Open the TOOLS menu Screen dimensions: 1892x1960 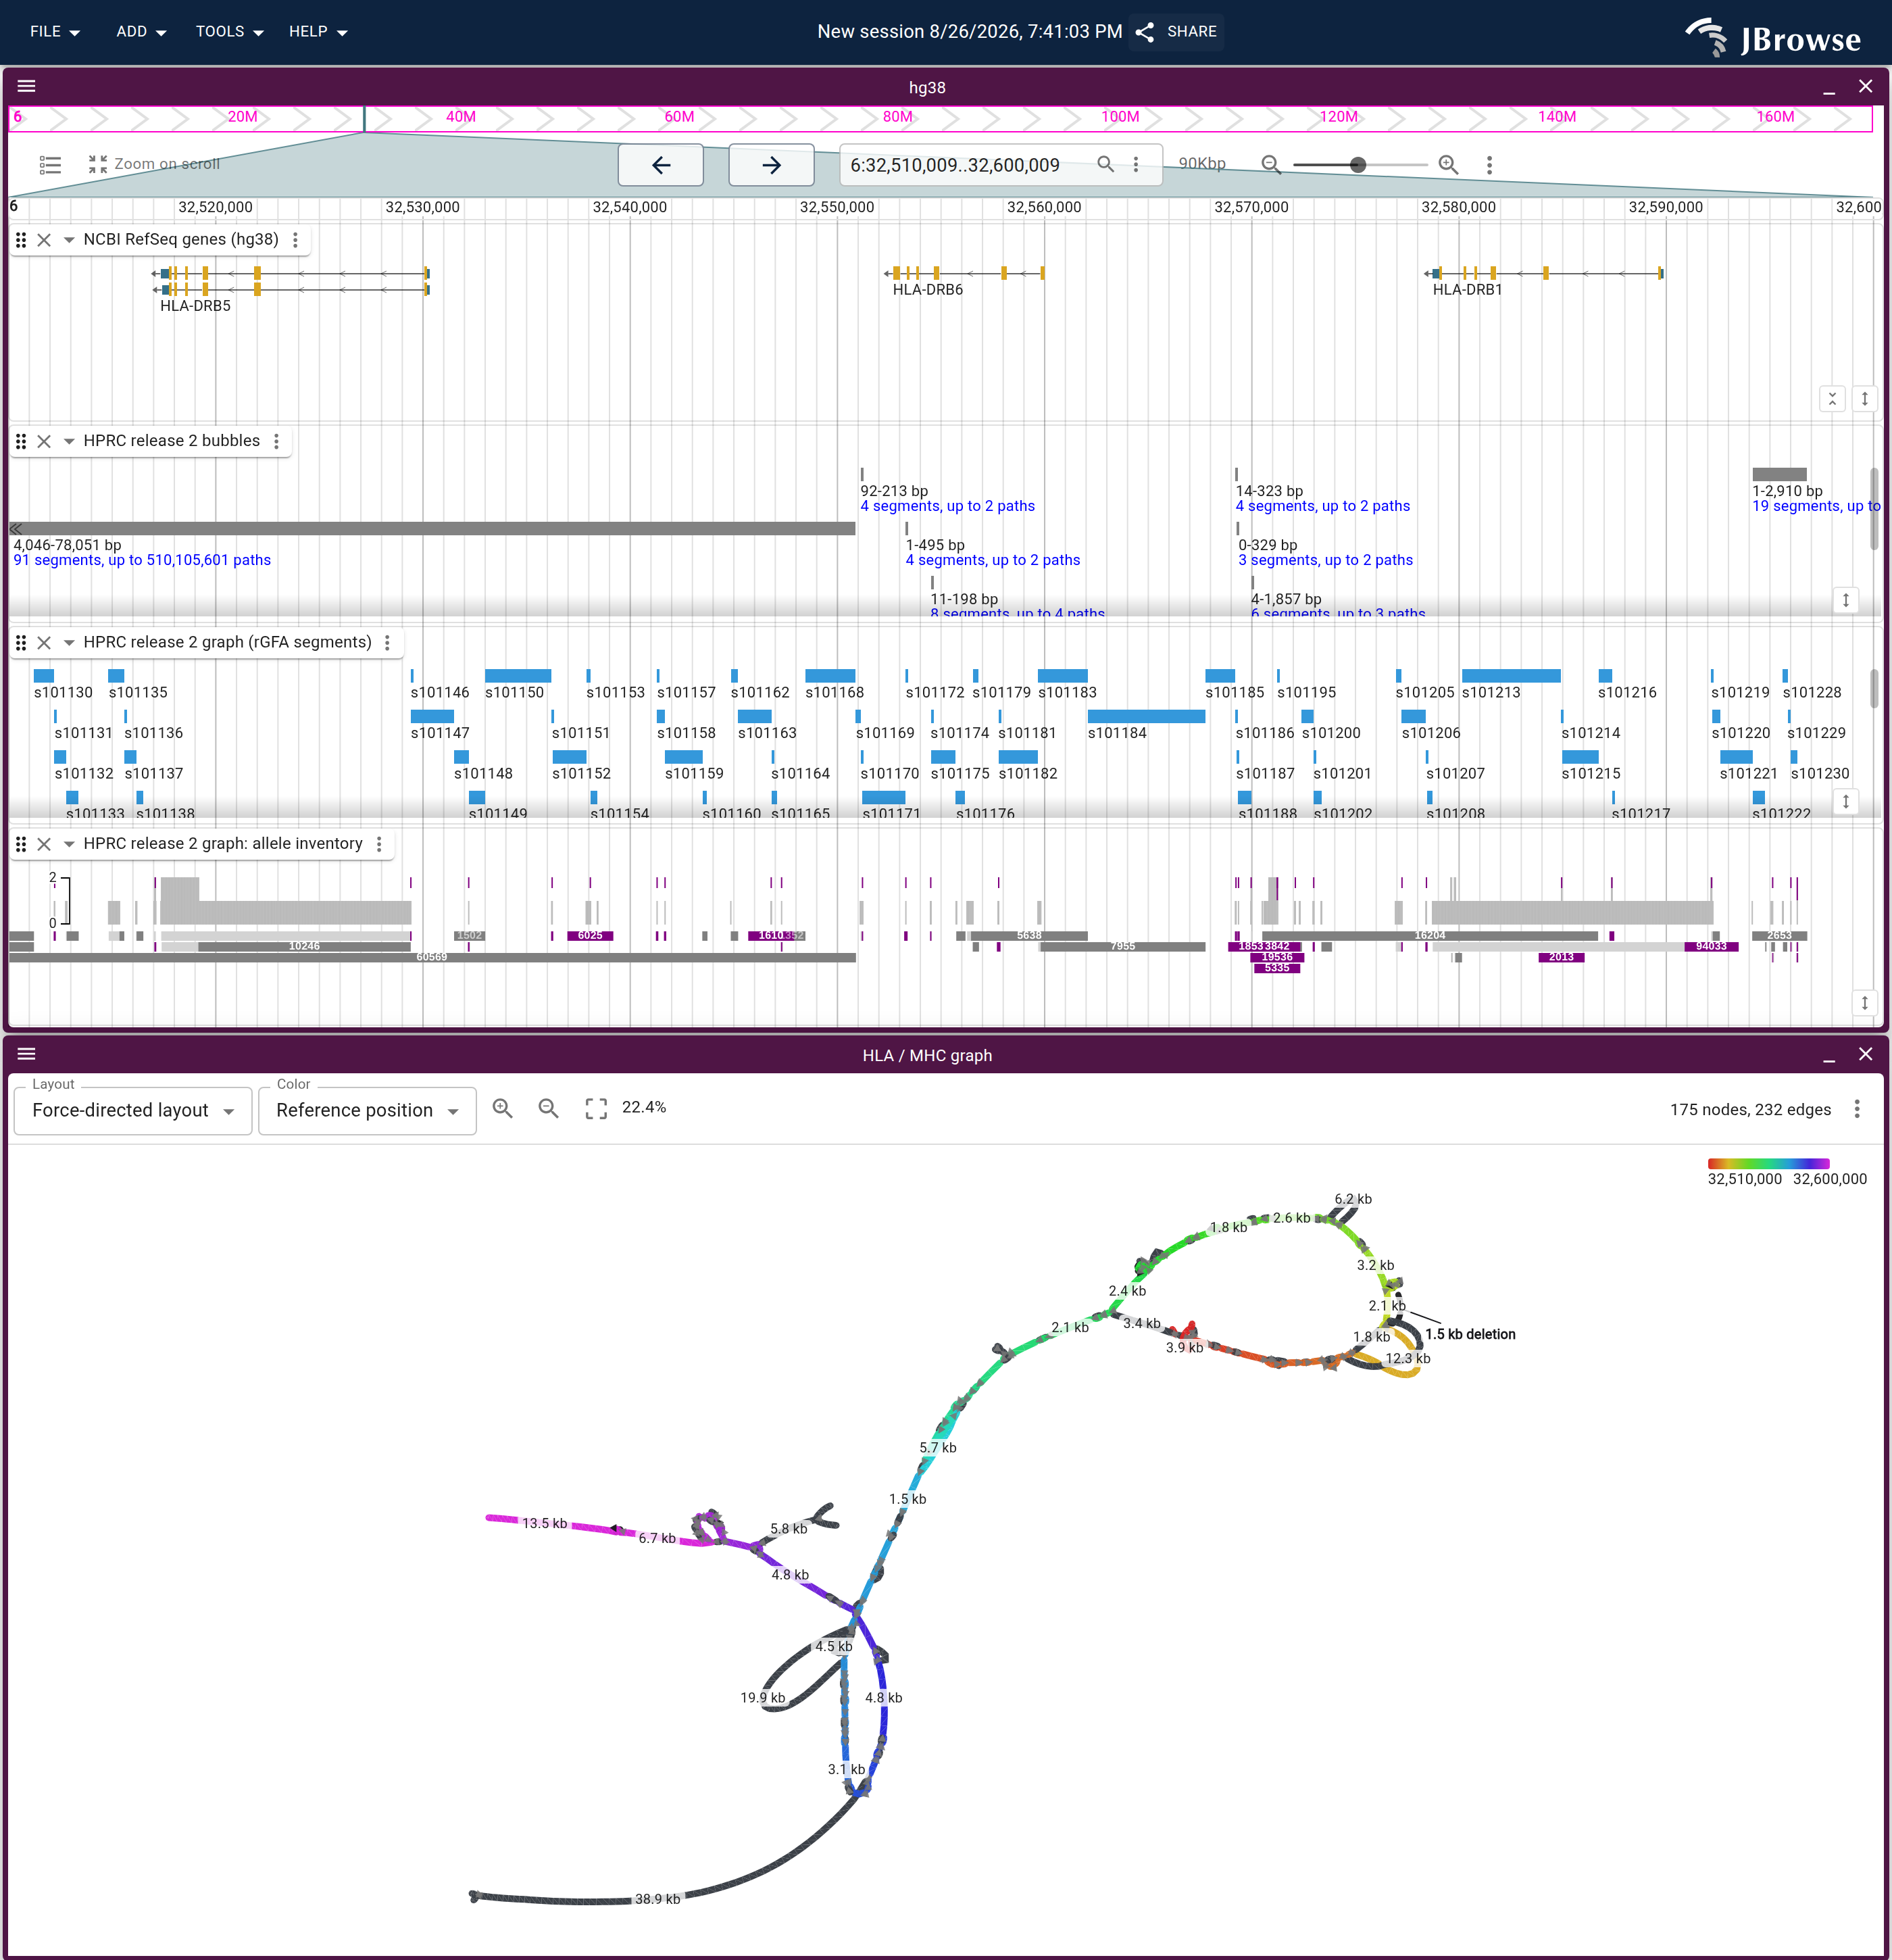[x=229, y=32]
